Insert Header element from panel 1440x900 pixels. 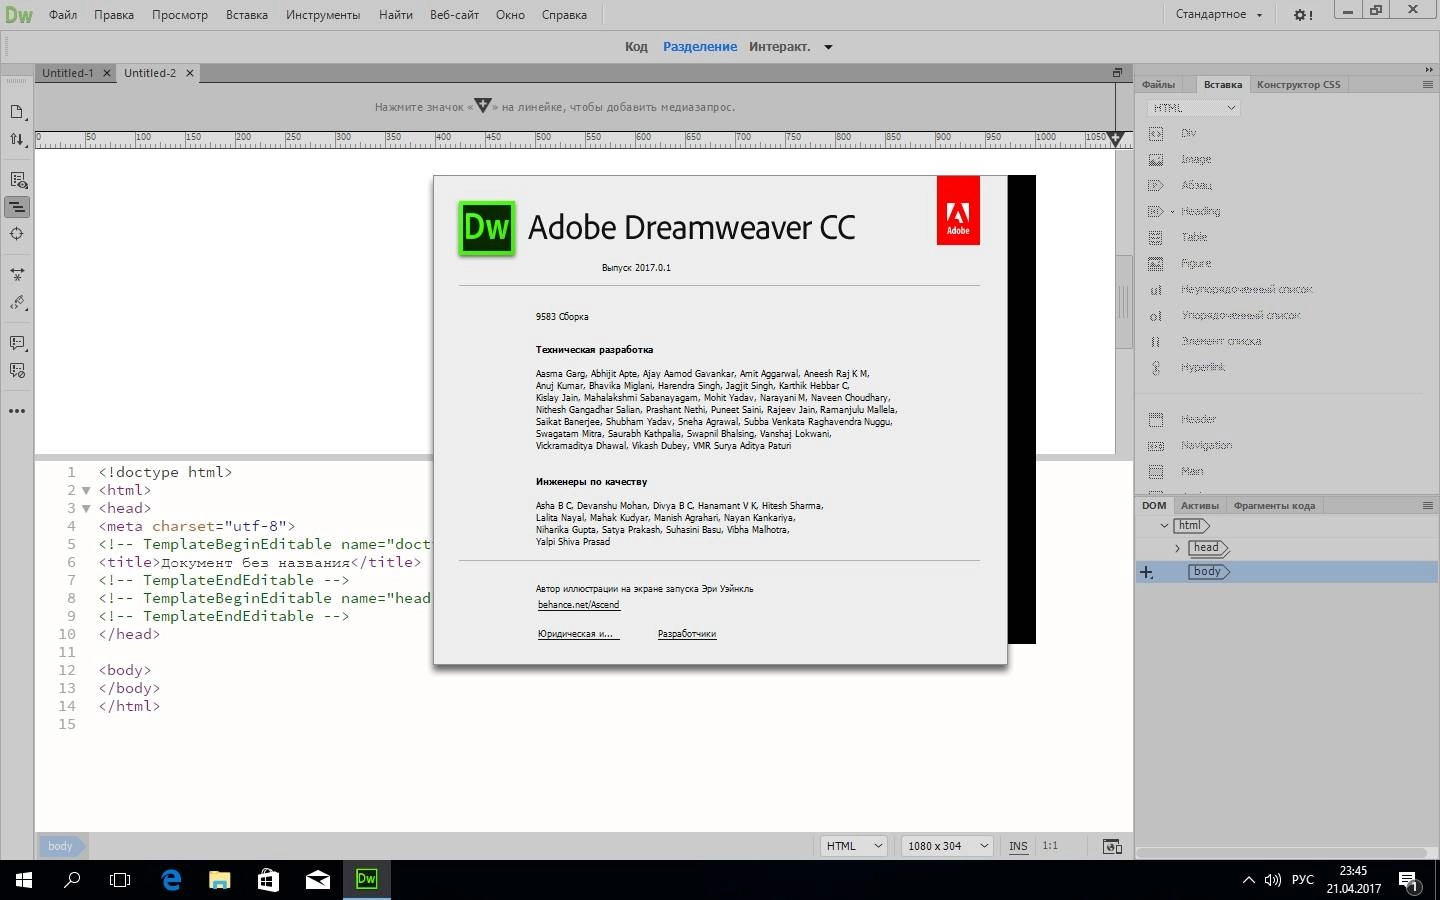pos(1198,419)
